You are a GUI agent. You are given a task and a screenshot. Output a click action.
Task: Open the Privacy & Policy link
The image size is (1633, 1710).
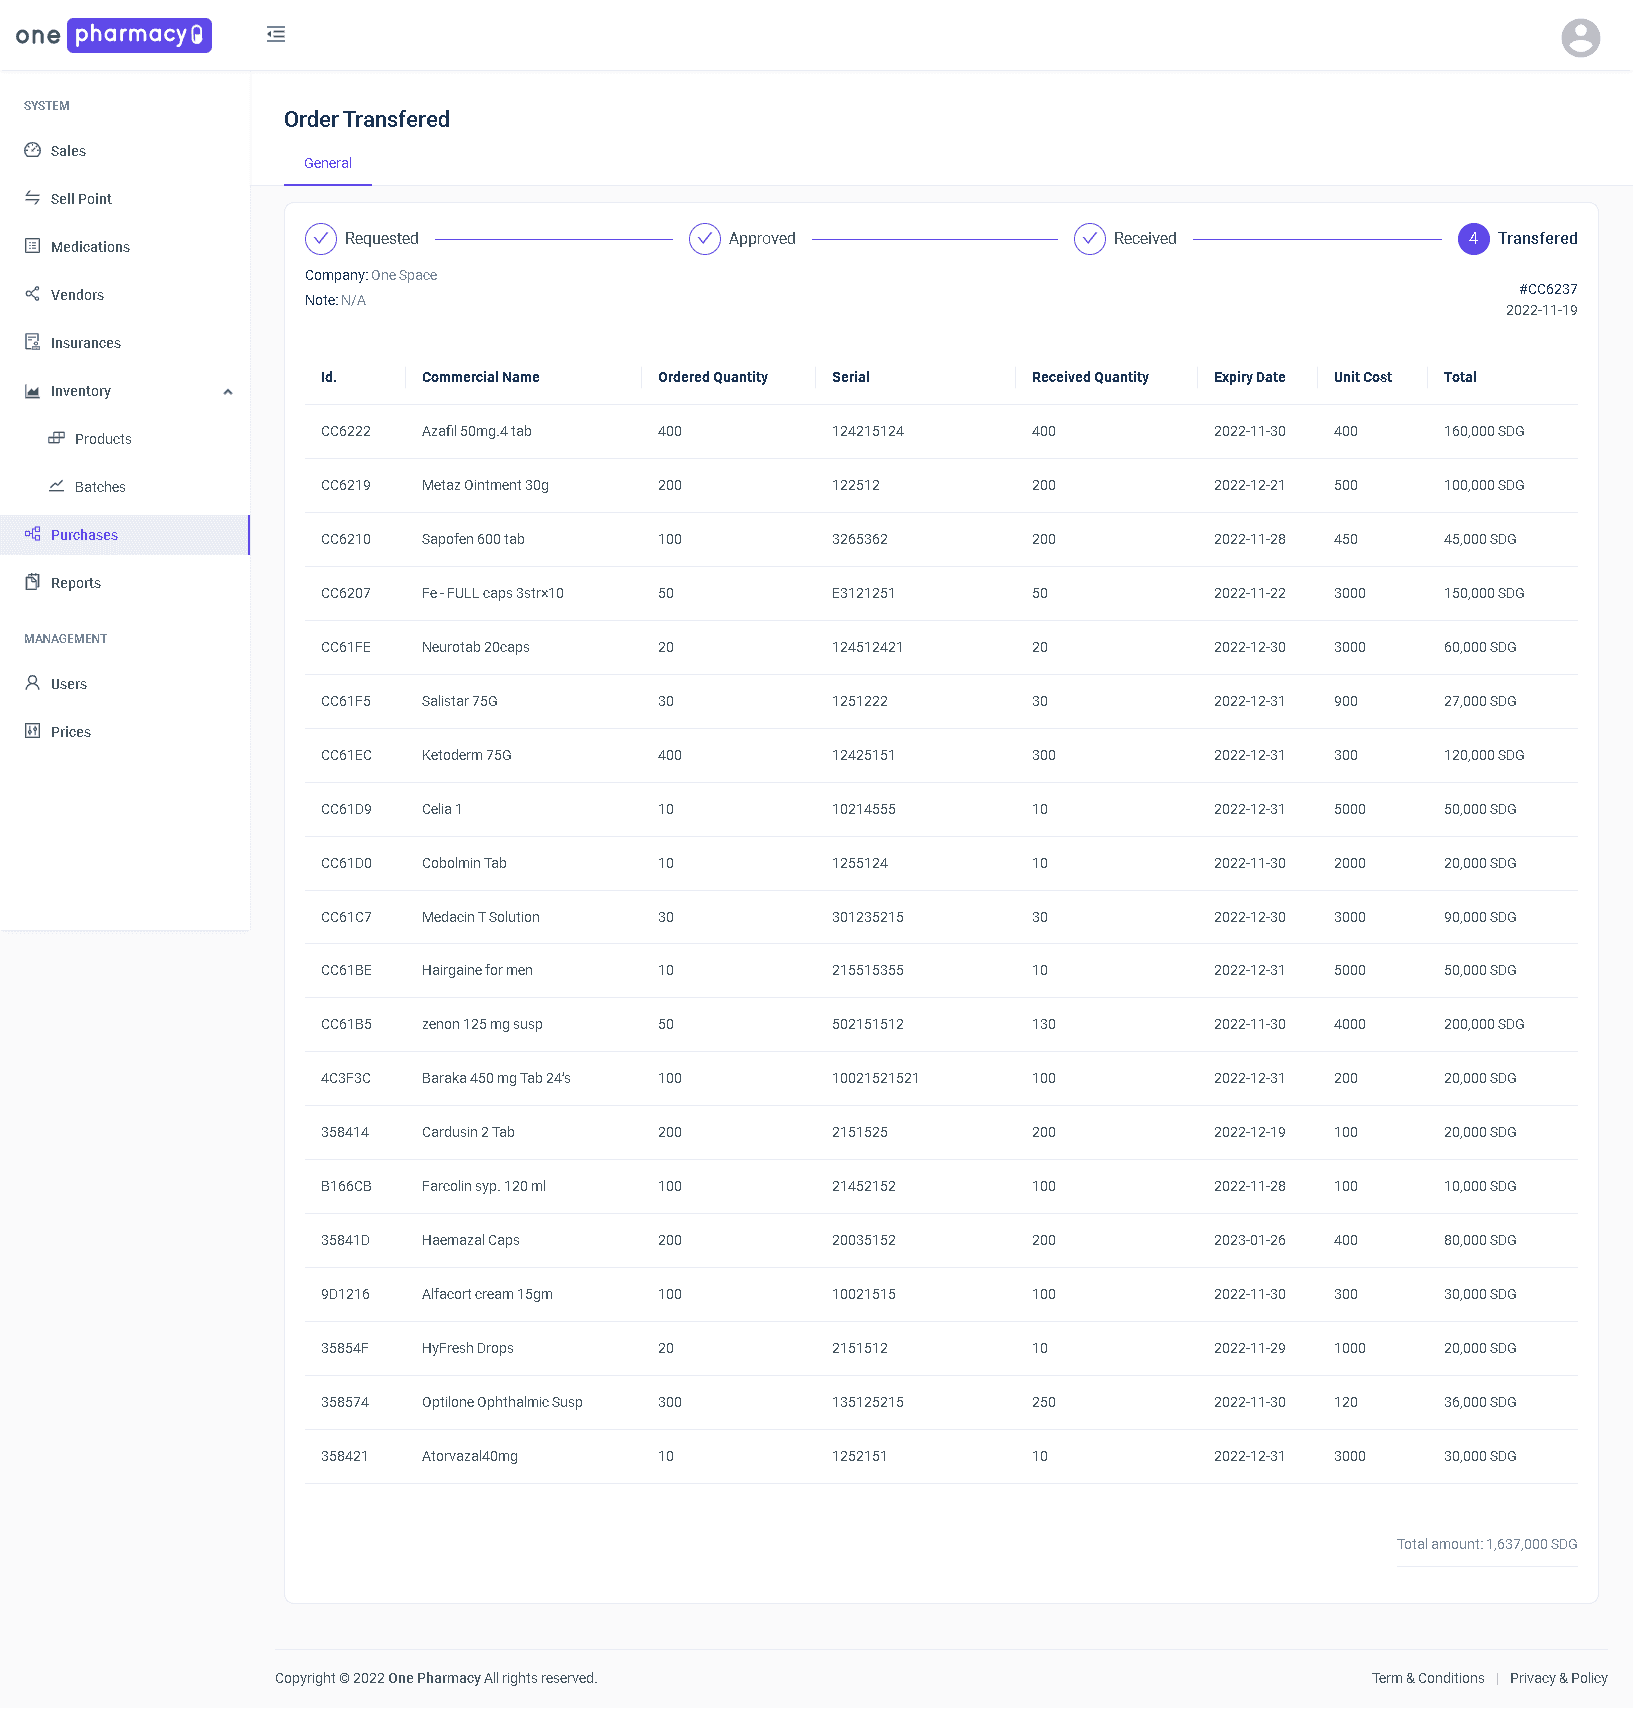[1559, 1678]
